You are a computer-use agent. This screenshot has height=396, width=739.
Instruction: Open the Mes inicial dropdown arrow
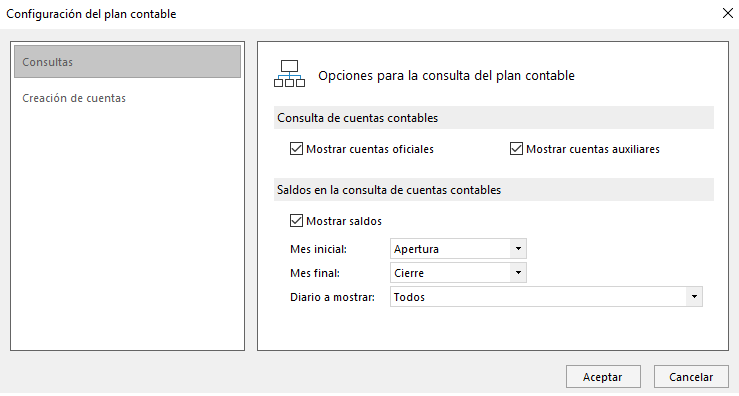click(518, 248)
